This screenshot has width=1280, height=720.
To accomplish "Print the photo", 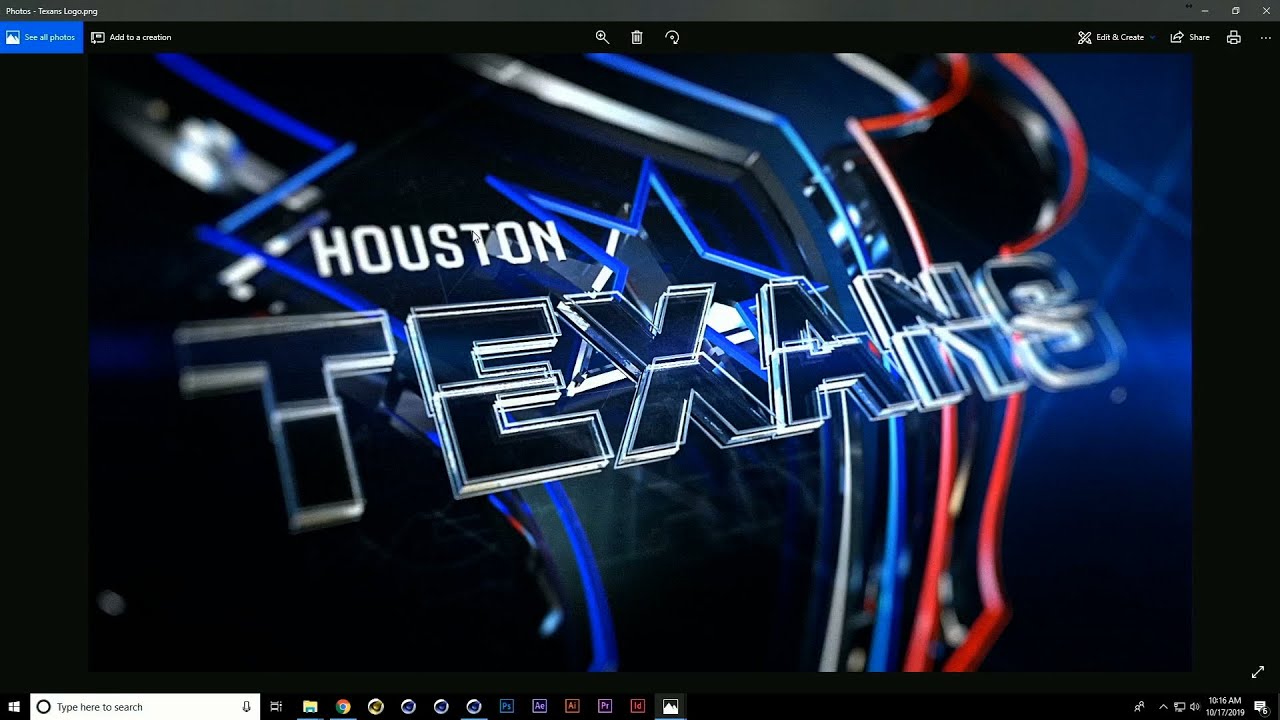I will tap(1234, 37).
